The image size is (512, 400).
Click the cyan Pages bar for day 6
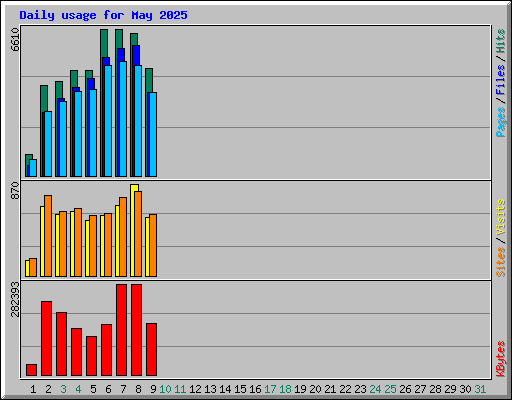108,121
